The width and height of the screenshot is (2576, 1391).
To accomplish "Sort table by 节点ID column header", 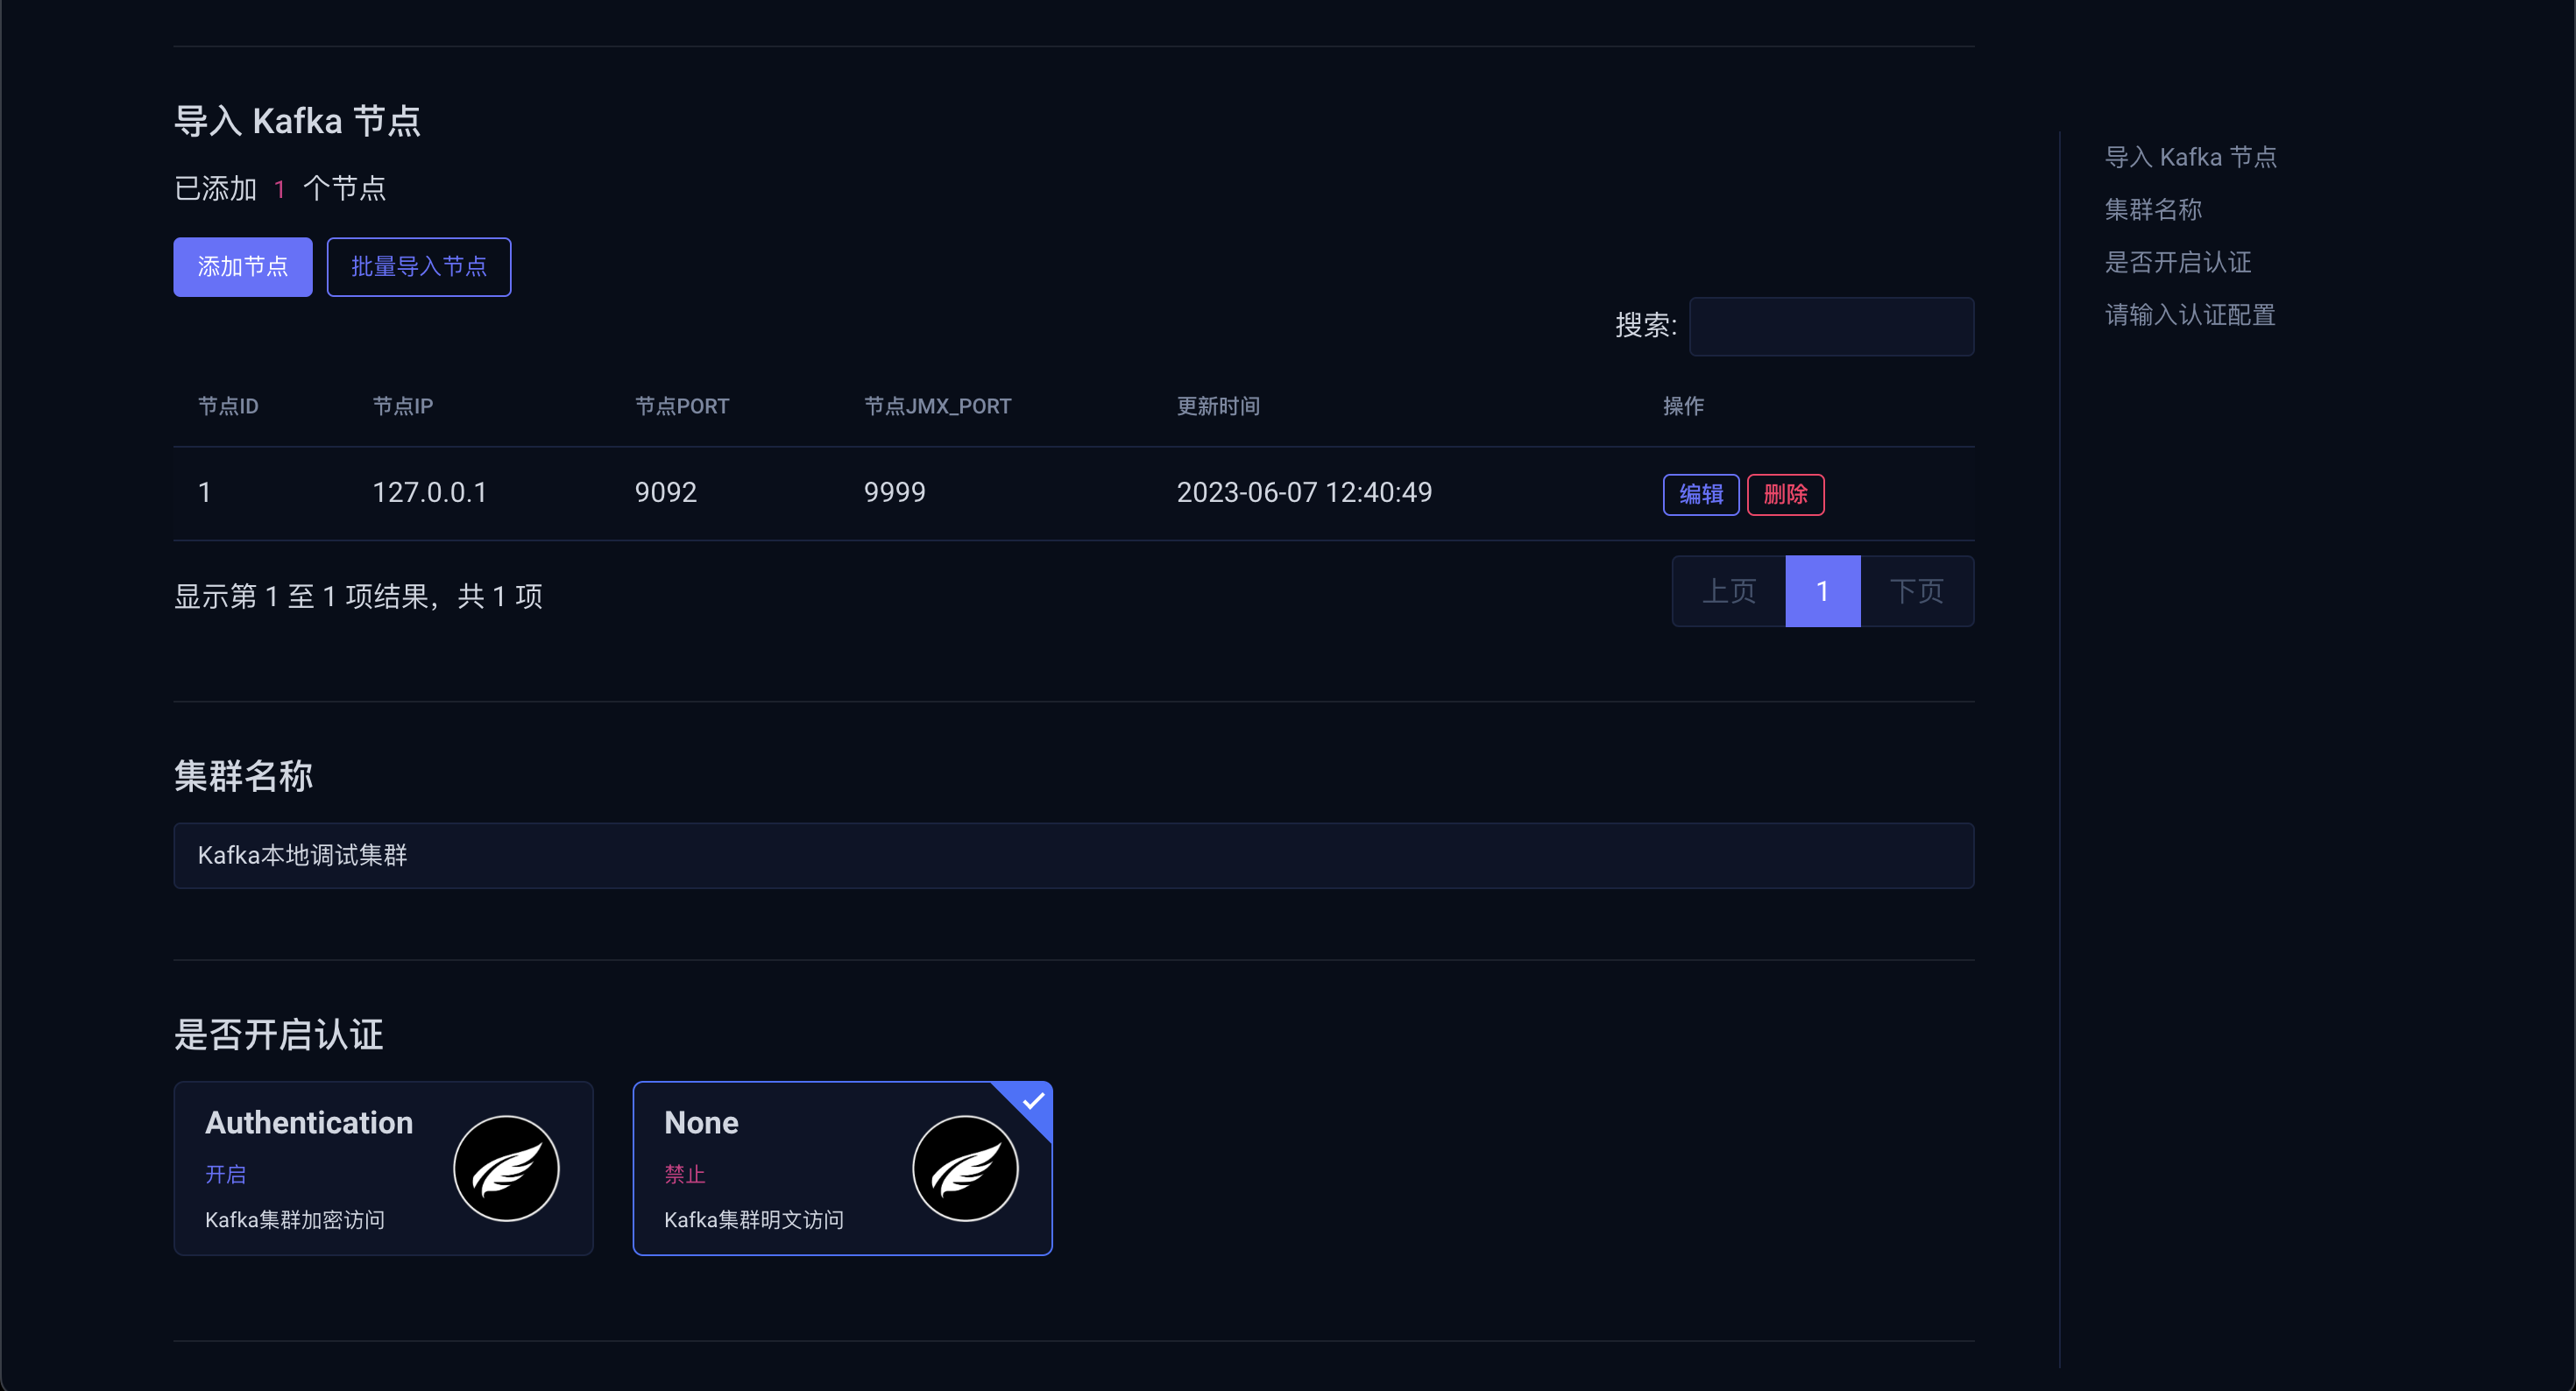I will click(228, 406).
